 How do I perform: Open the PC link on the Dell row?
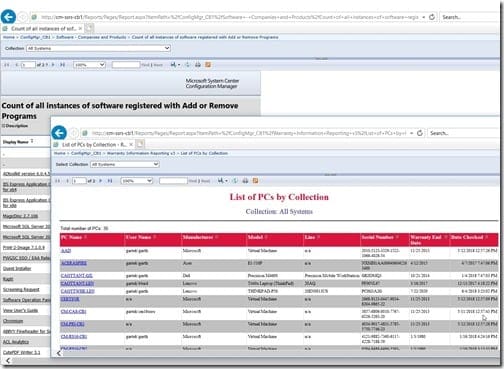[x=77, y=276]
